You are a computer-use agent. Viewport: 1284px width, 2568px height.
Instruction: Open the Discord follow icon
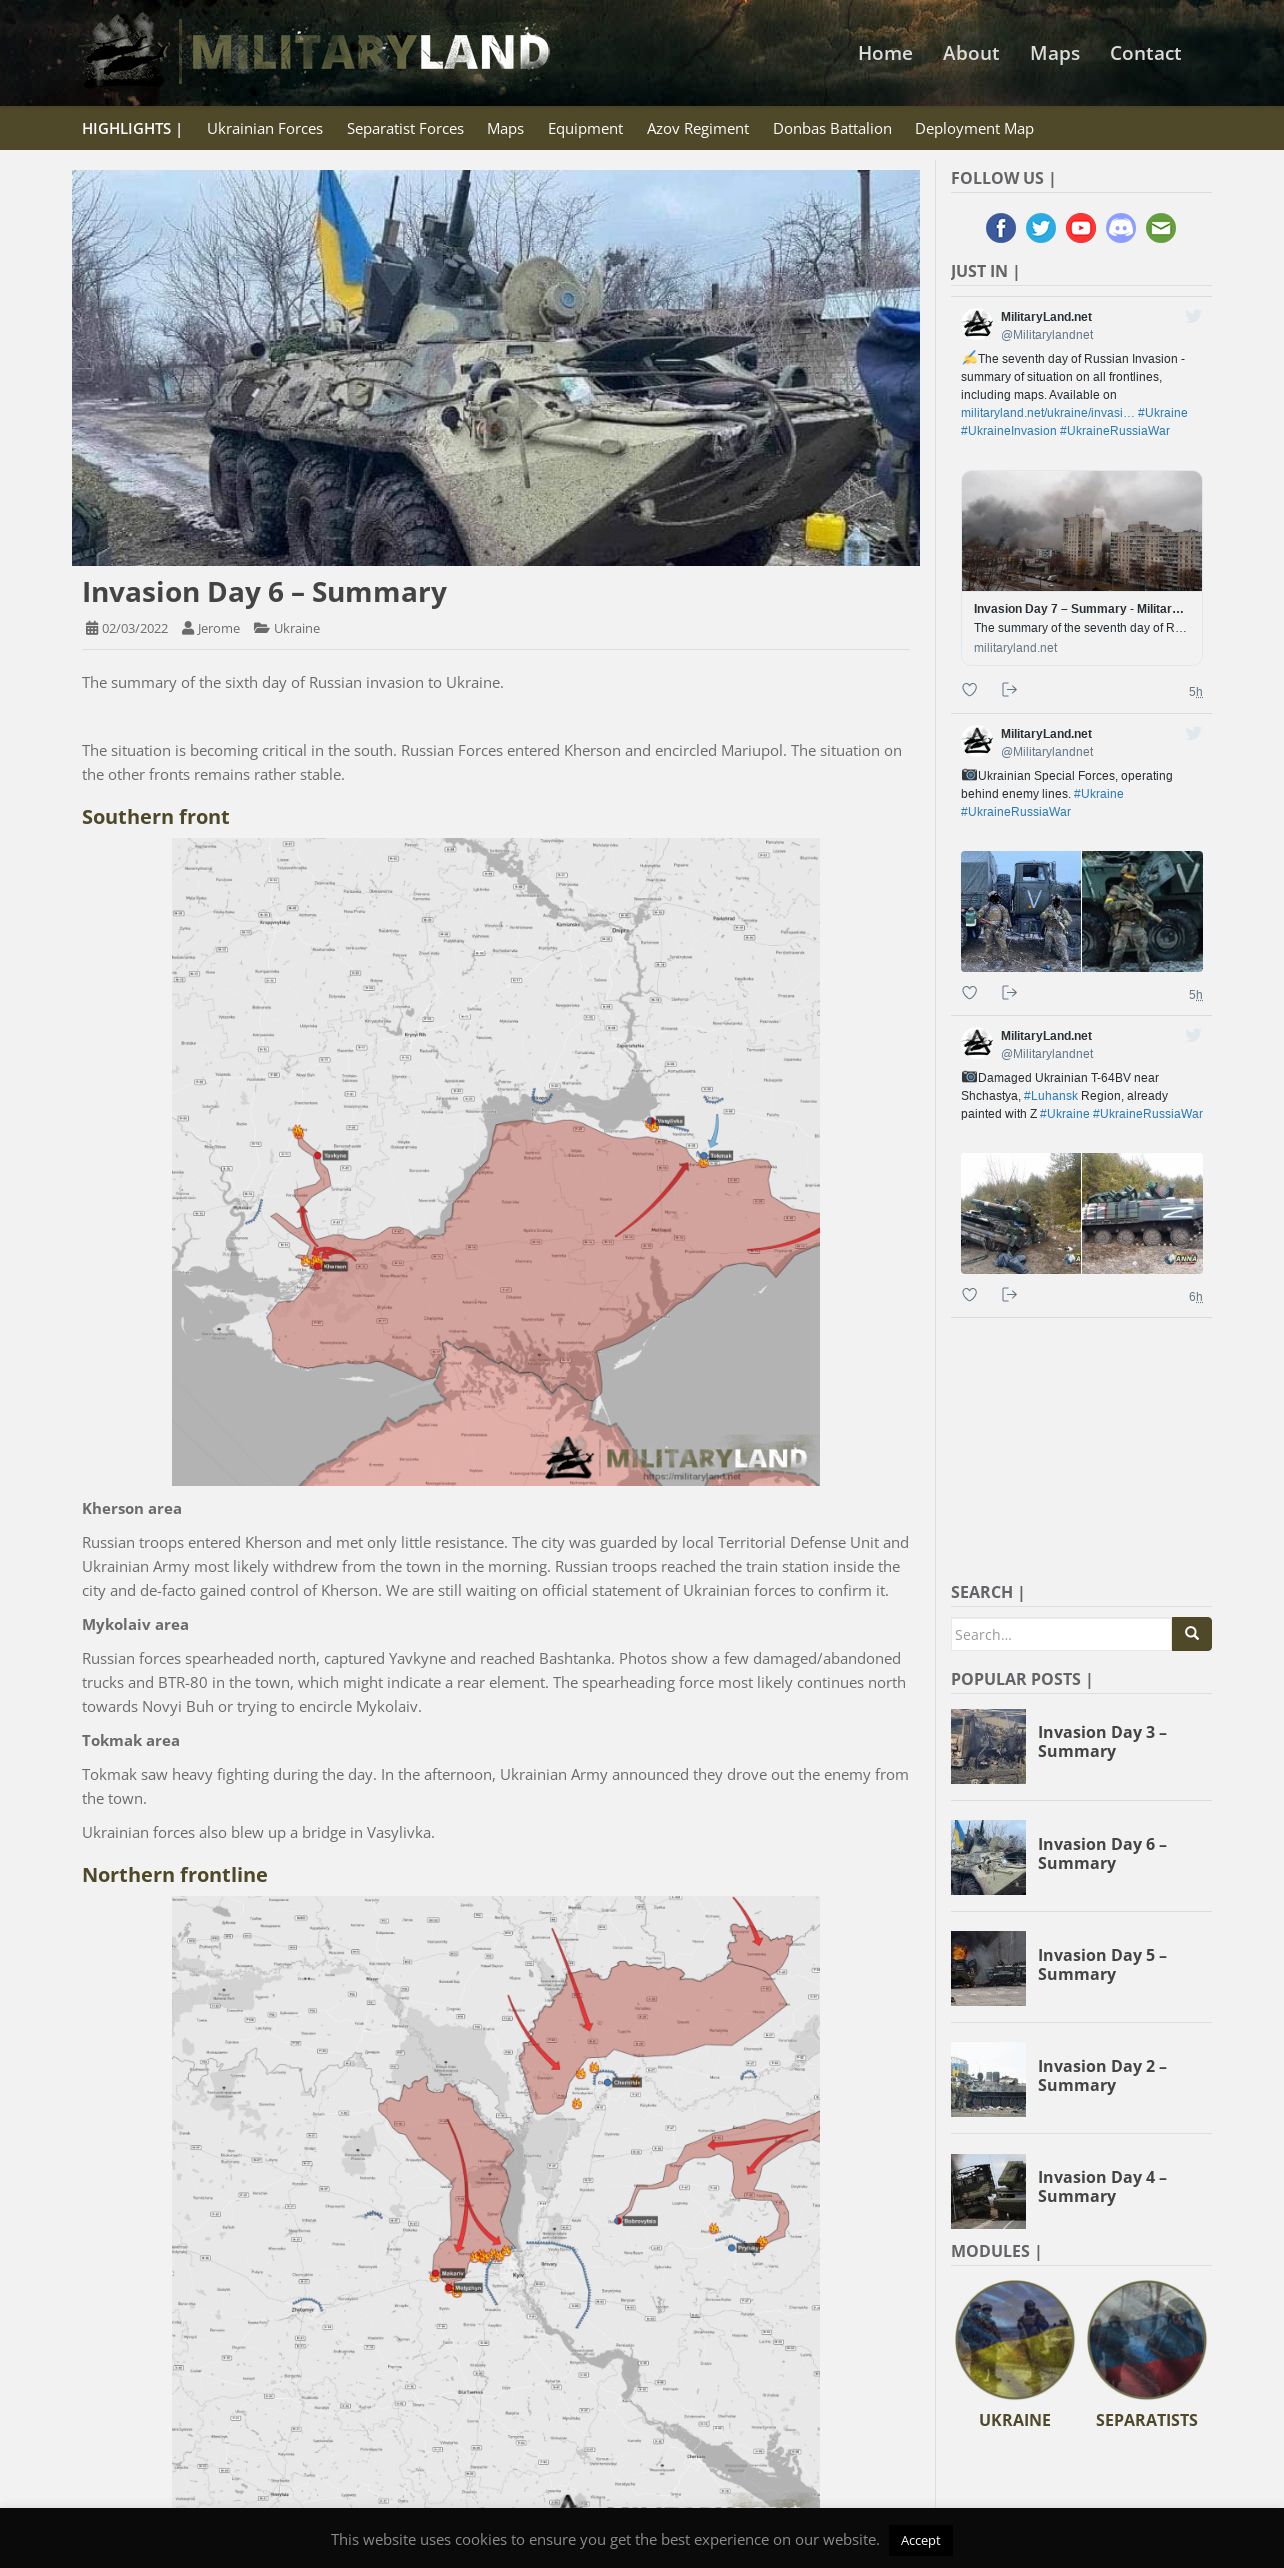coord(1121,228)
